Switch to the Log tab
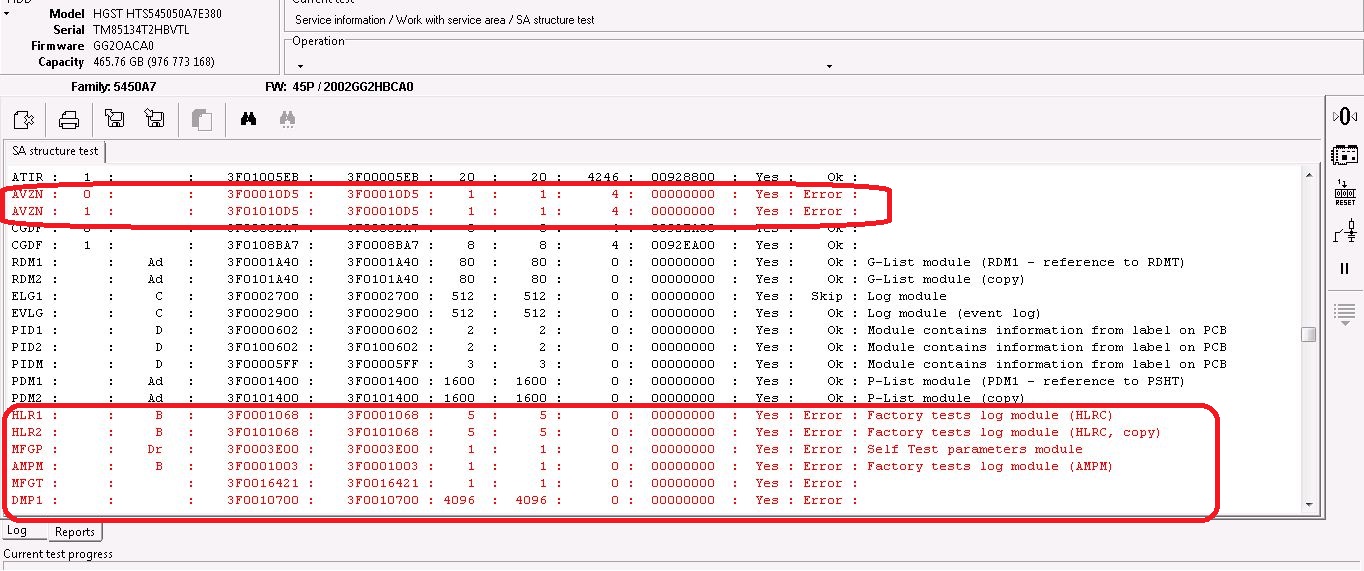 click(x=17, y=531)
